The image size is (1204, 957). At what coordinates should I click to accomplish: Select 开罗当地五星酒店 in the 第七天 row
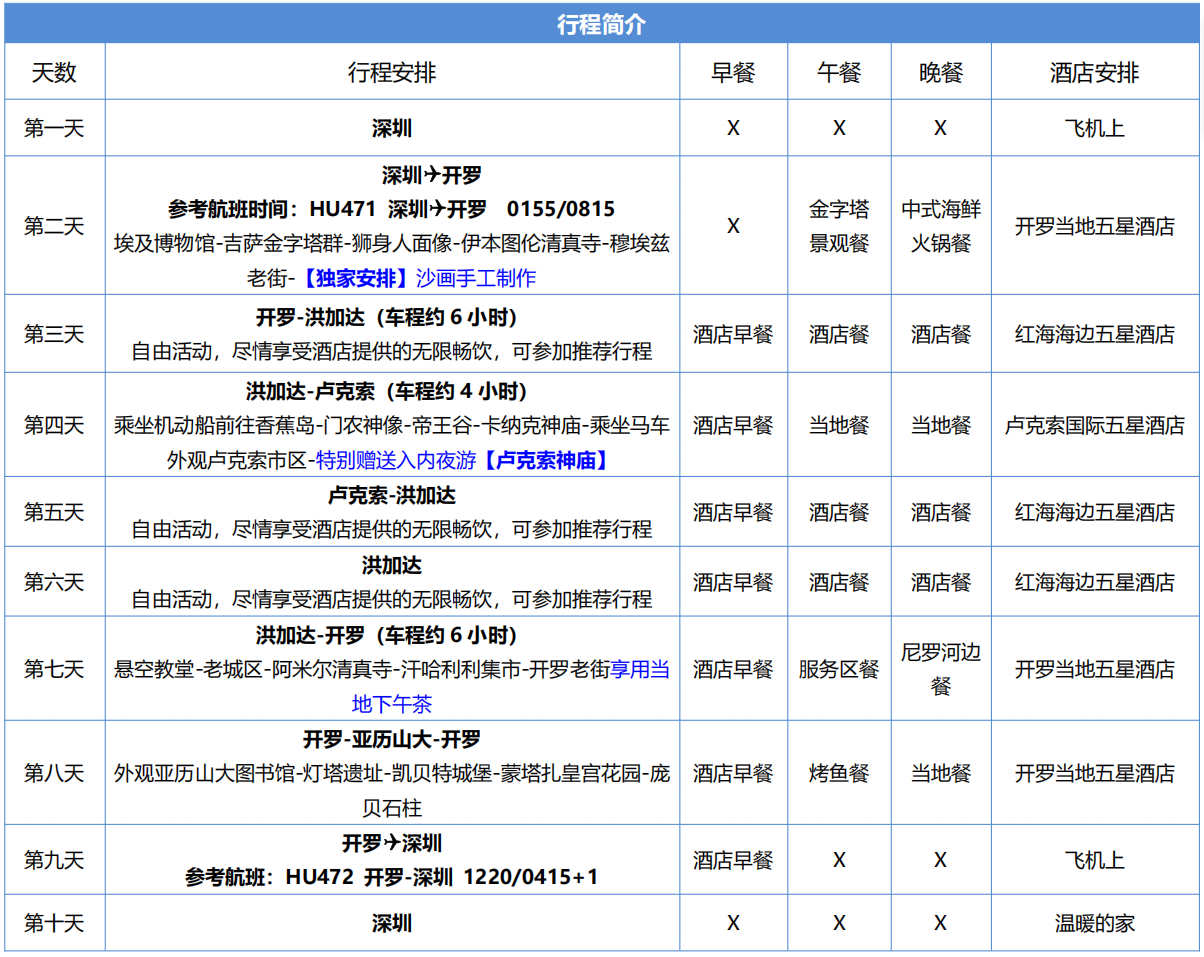[x=1094, y=669]
